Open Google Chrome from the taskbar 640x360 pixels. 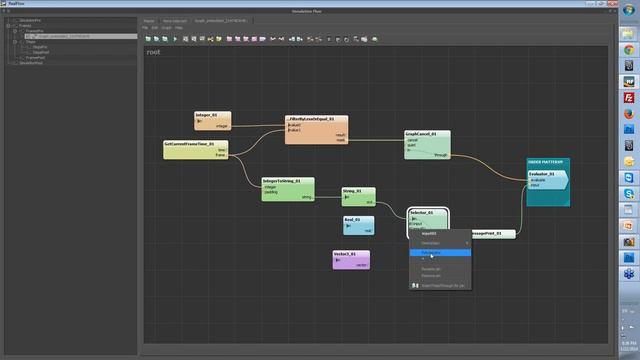coord(629,50)
